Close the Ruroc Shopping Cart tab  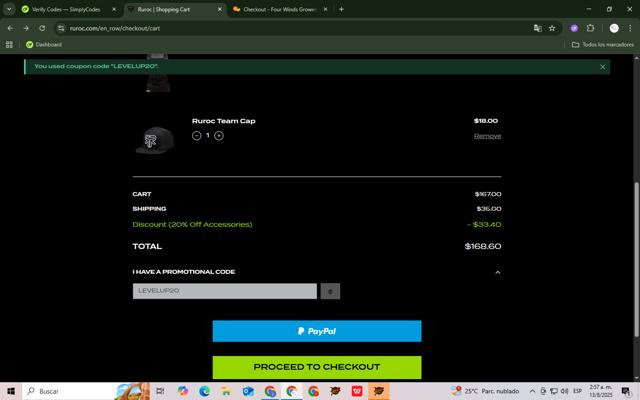pos(220,9)
